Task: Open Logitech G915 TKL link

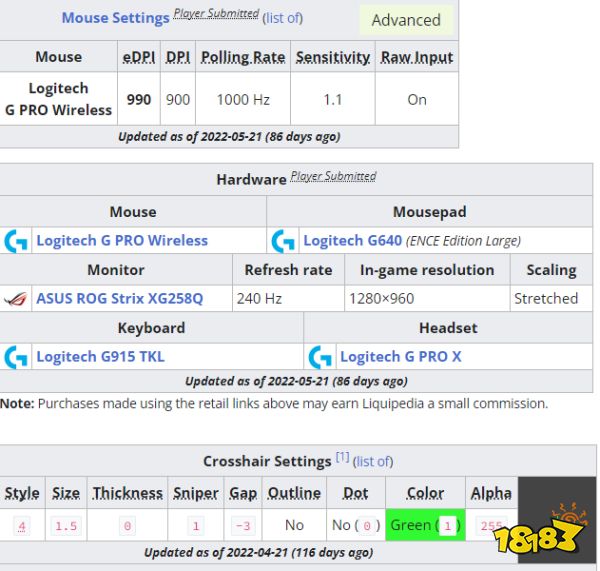Action: [100, 357]
